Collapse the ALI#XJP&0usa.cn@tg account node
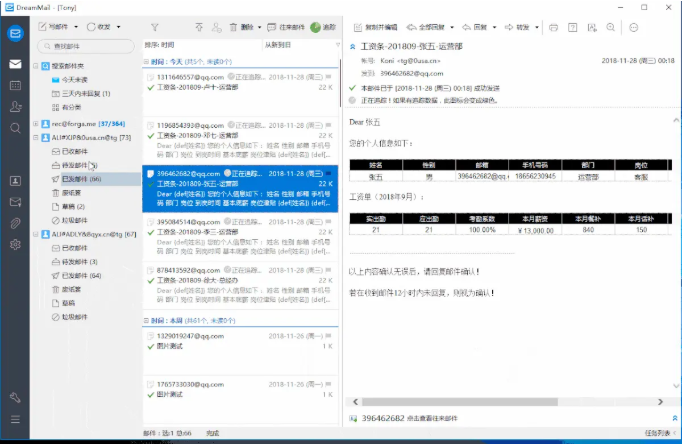Viewport: 682px width, 444px height. coord(36,137)
